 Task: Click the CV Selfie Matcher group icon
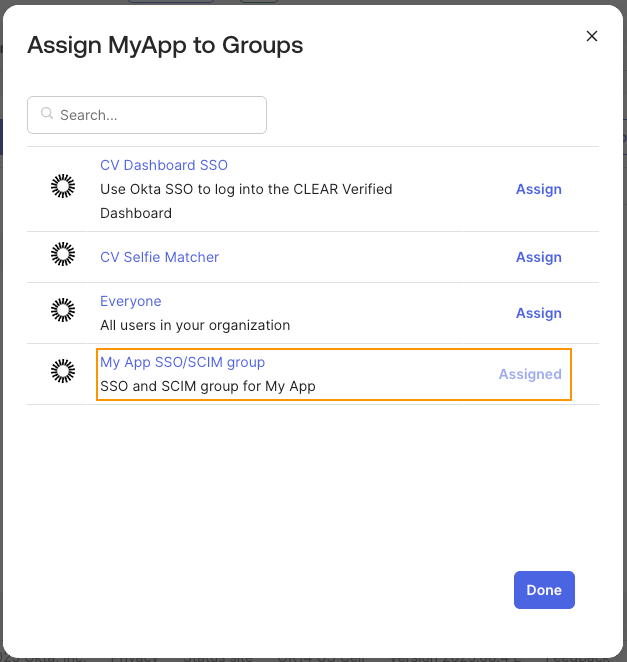63,254
